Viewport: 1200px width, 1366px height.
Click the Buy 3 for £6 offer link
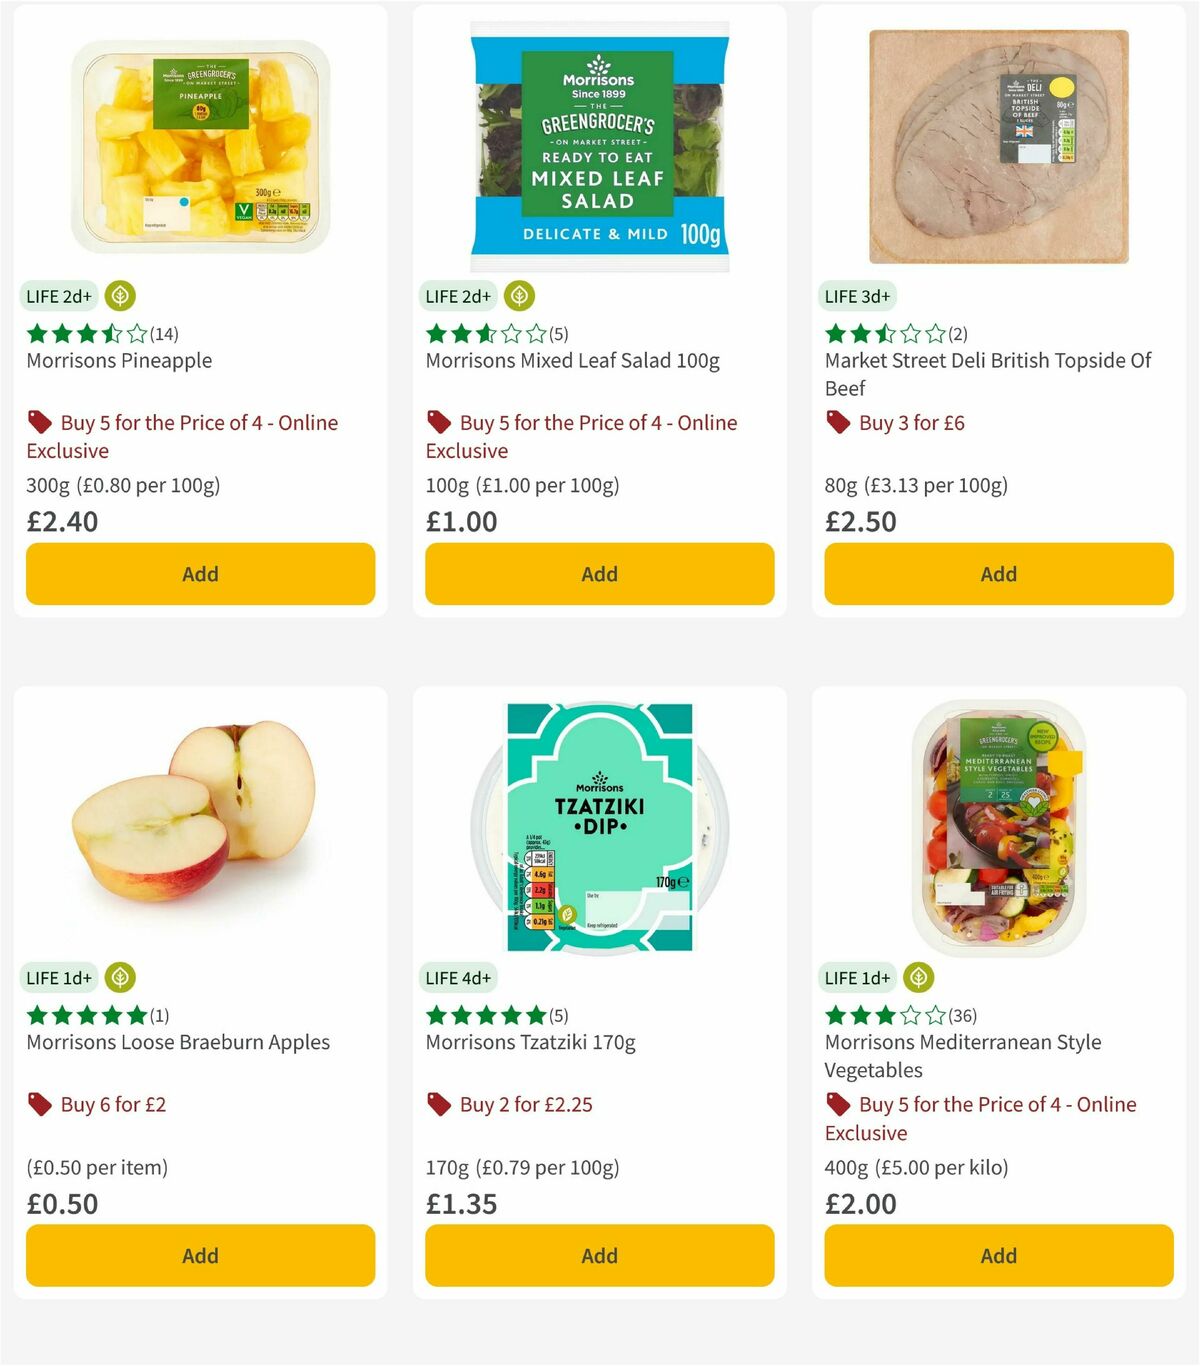pyautogui.click(x=911, y=422)
